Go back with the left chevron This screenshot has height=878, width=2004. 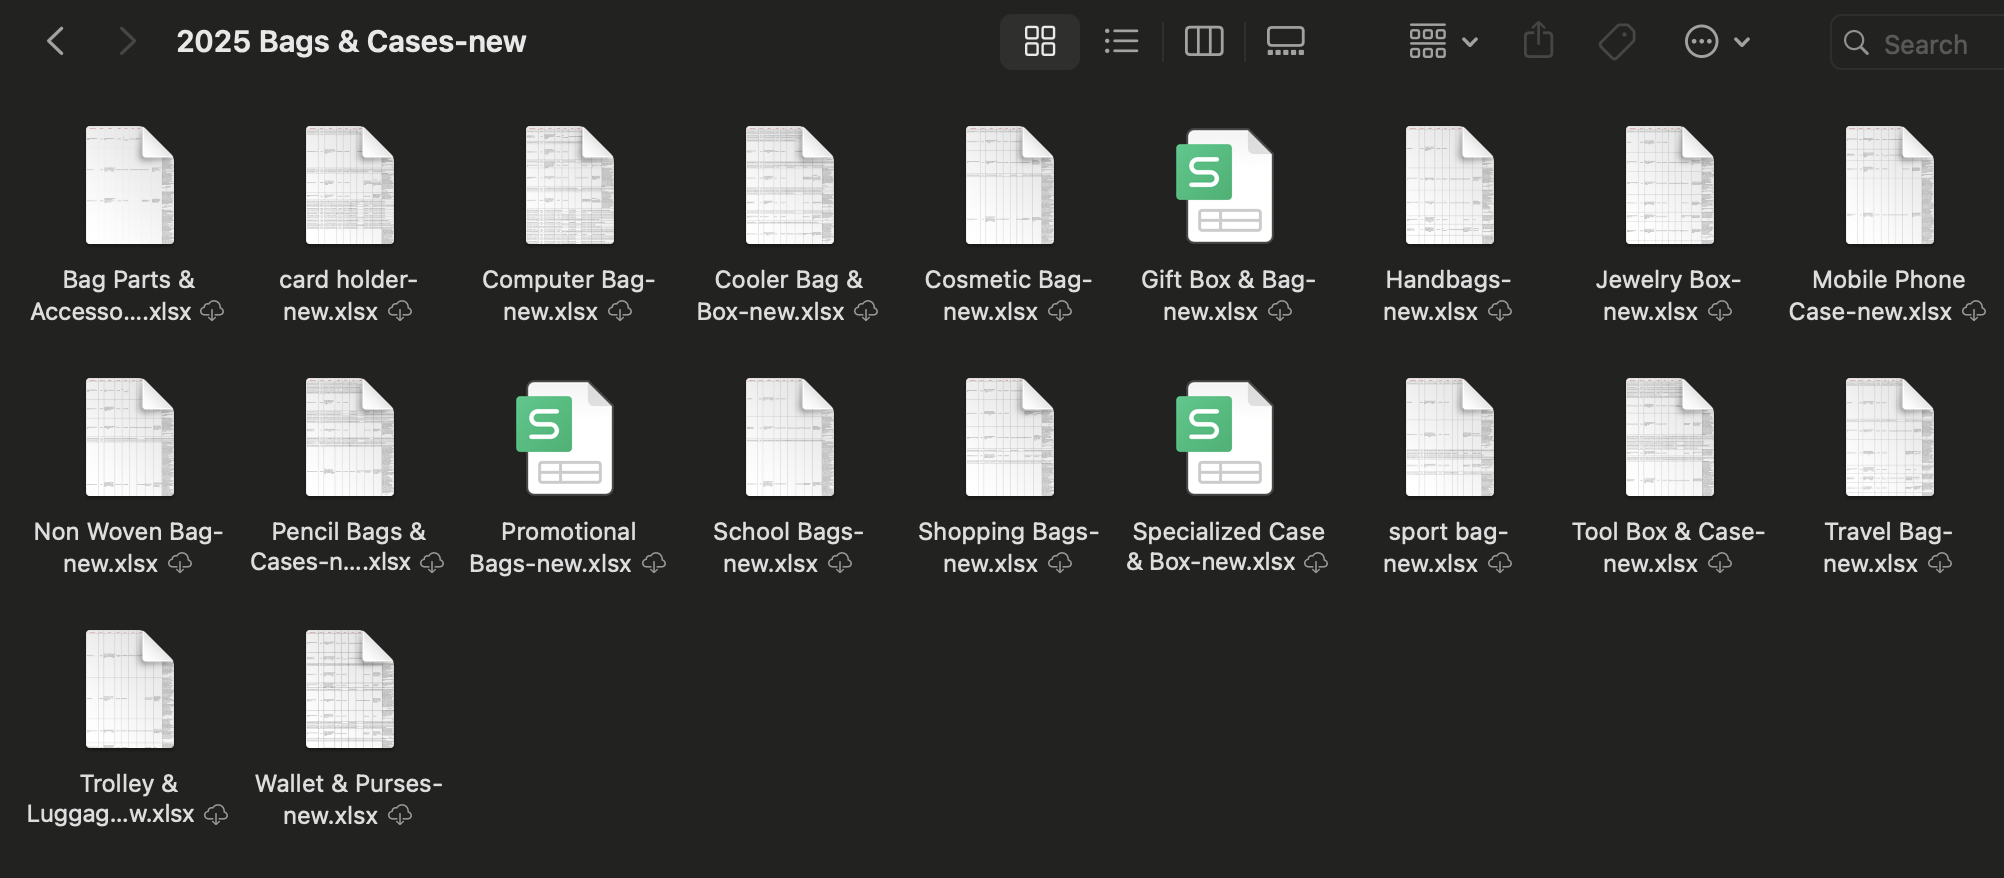(x=56, y=42)
